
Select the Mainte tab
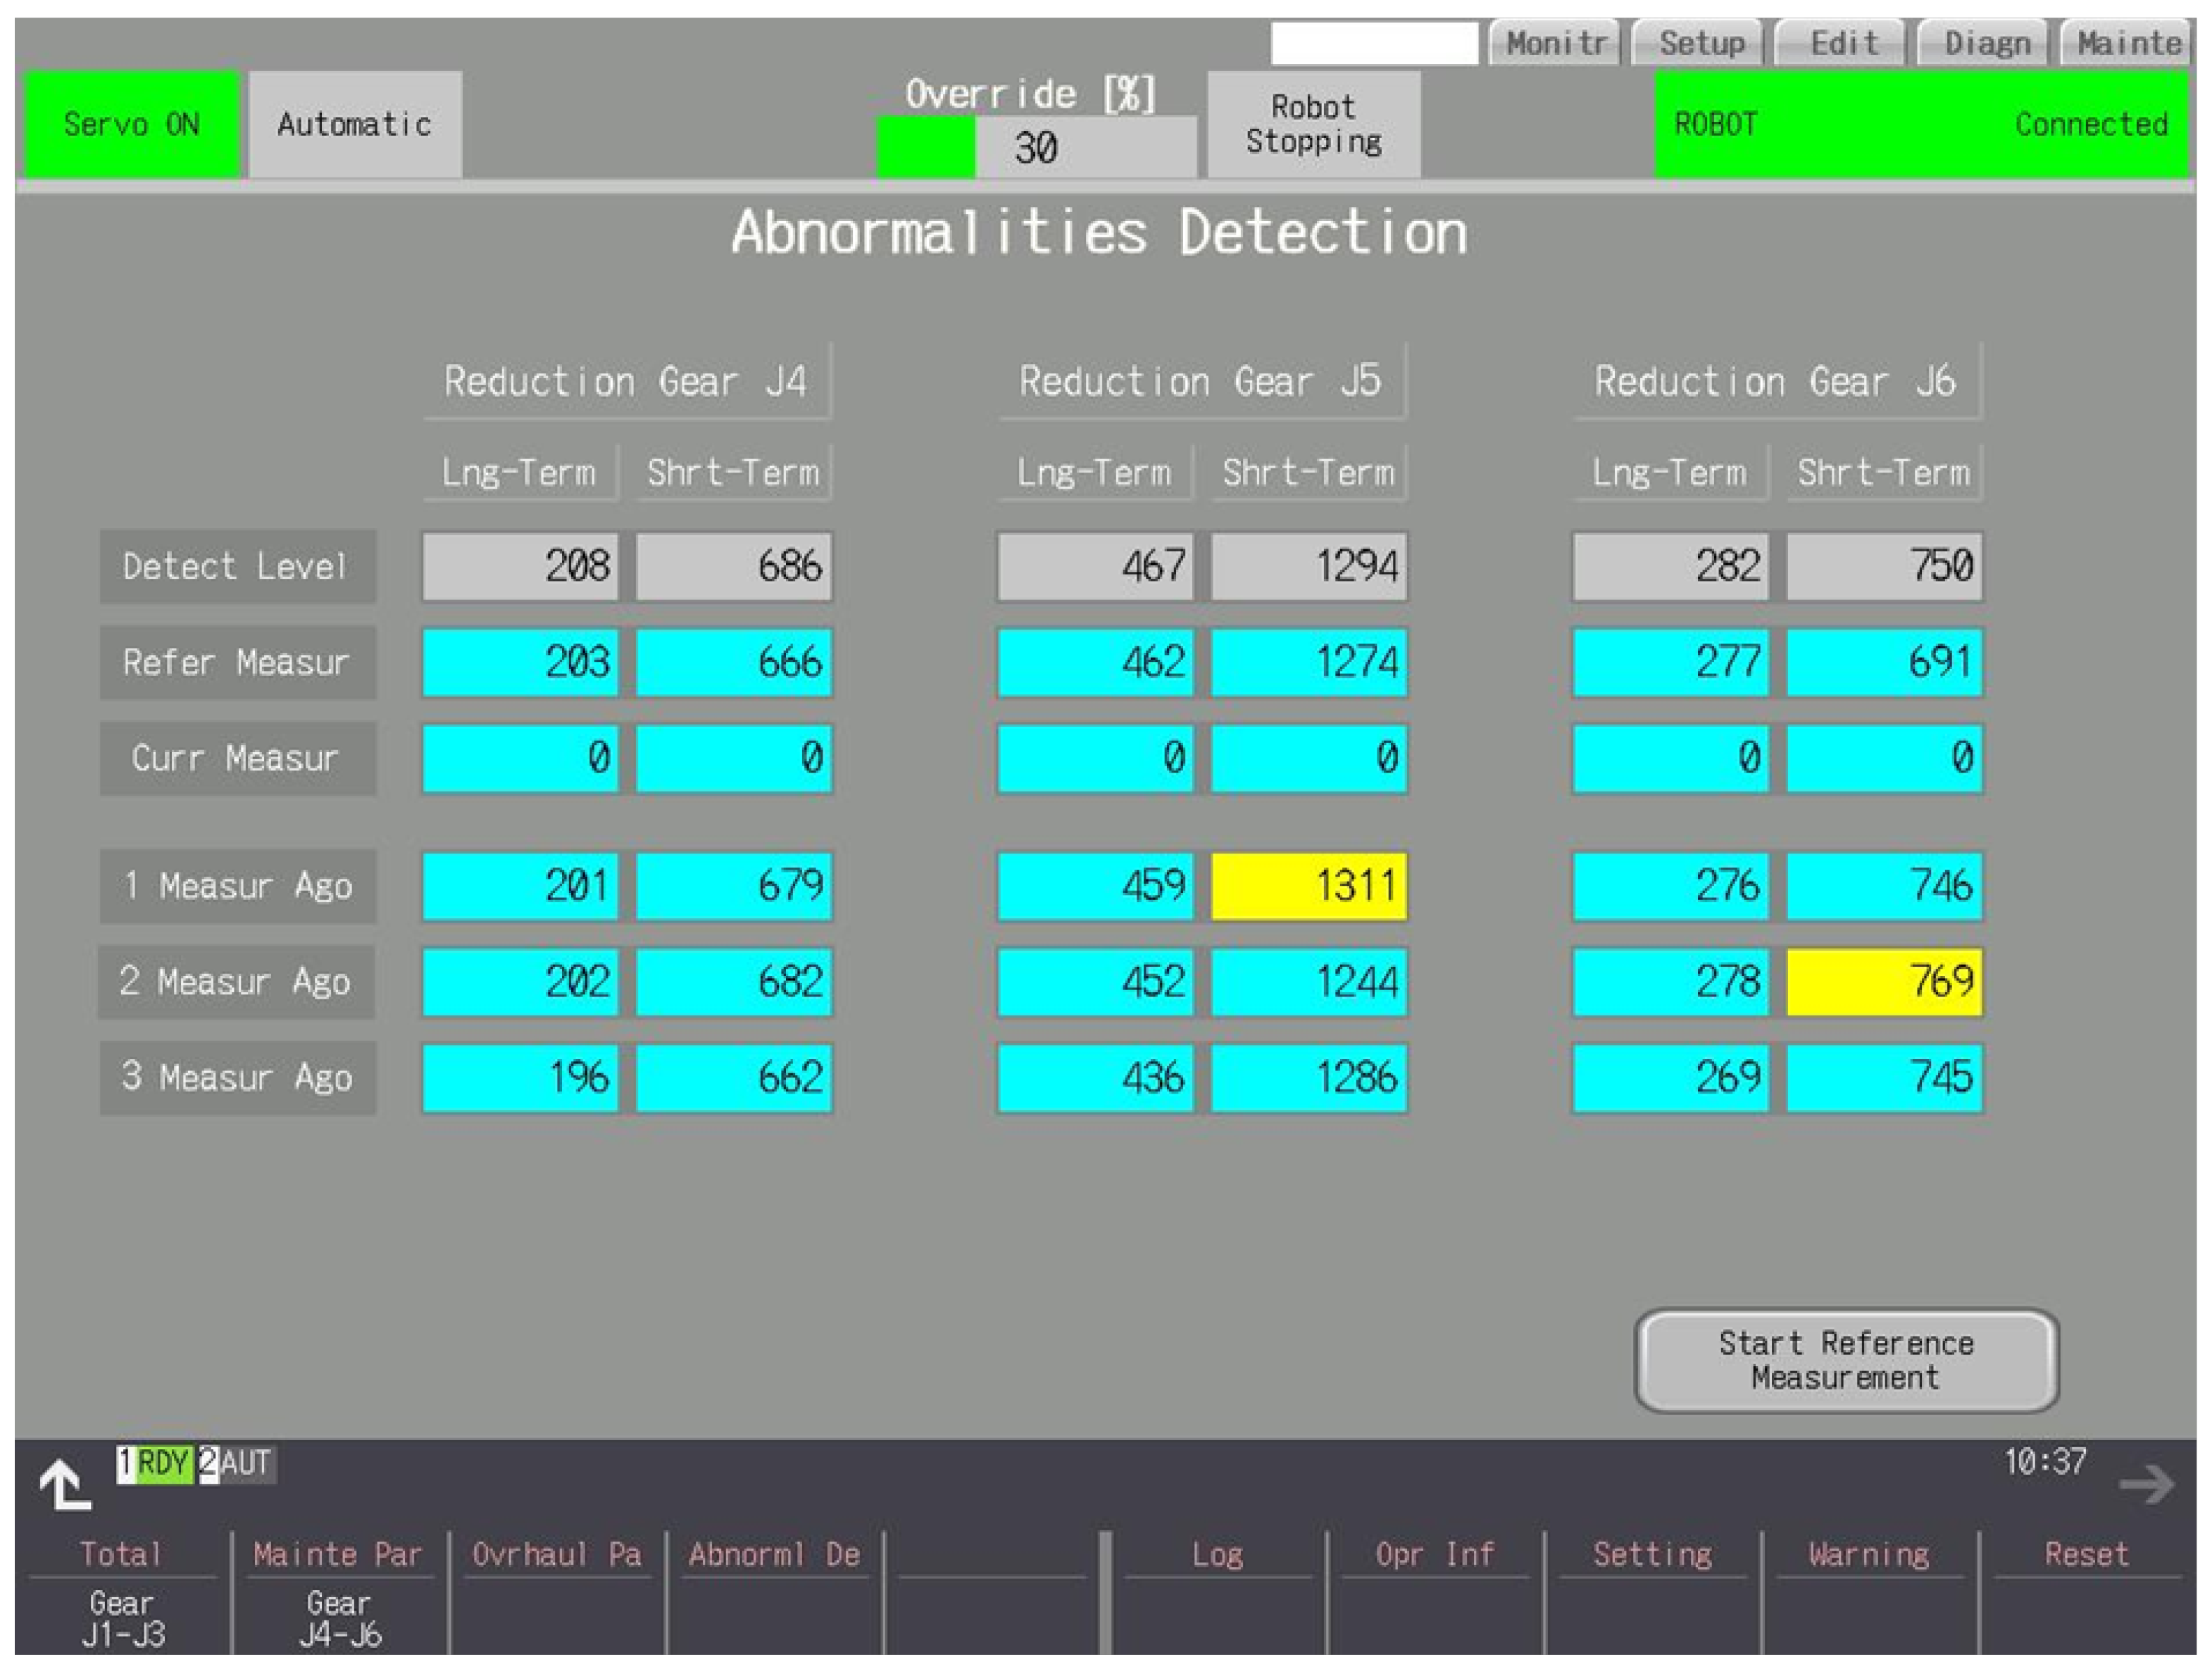[x=2126, y=44]
